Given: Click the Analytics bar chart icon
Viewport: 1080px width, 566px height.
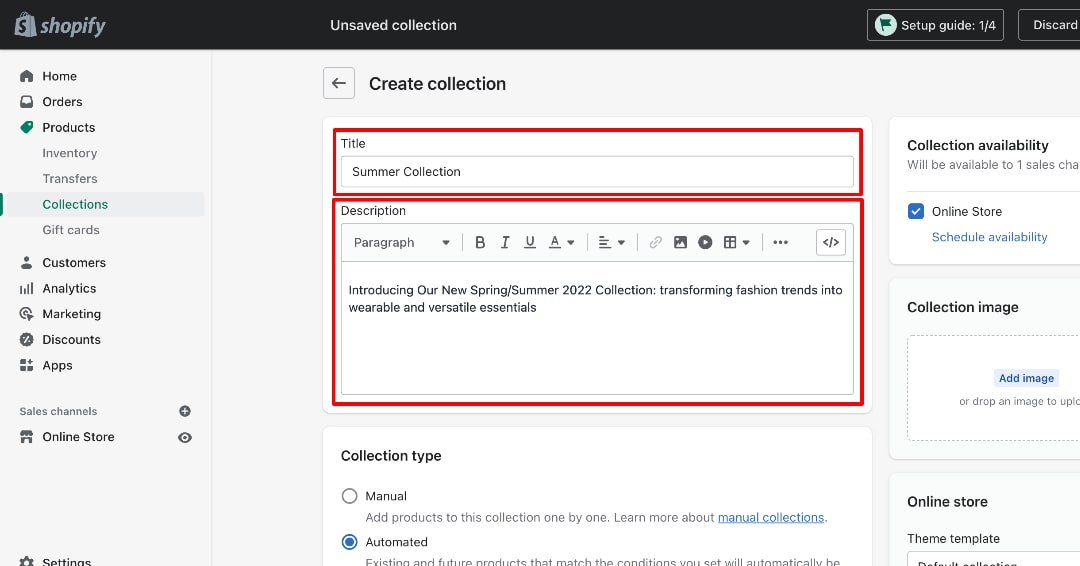Looking at the screenshot, I should [x=26, y=289].
